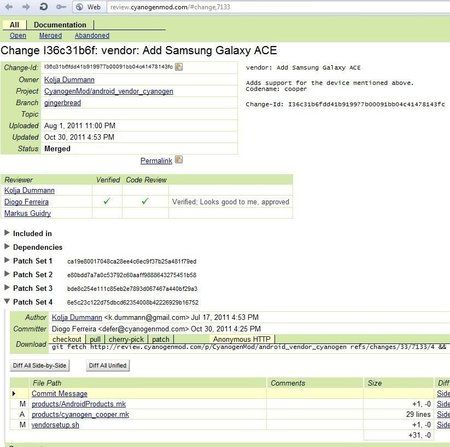Open products/cyanogen_cooper.mk file link

pyautogui.click(x=80, y=414)
